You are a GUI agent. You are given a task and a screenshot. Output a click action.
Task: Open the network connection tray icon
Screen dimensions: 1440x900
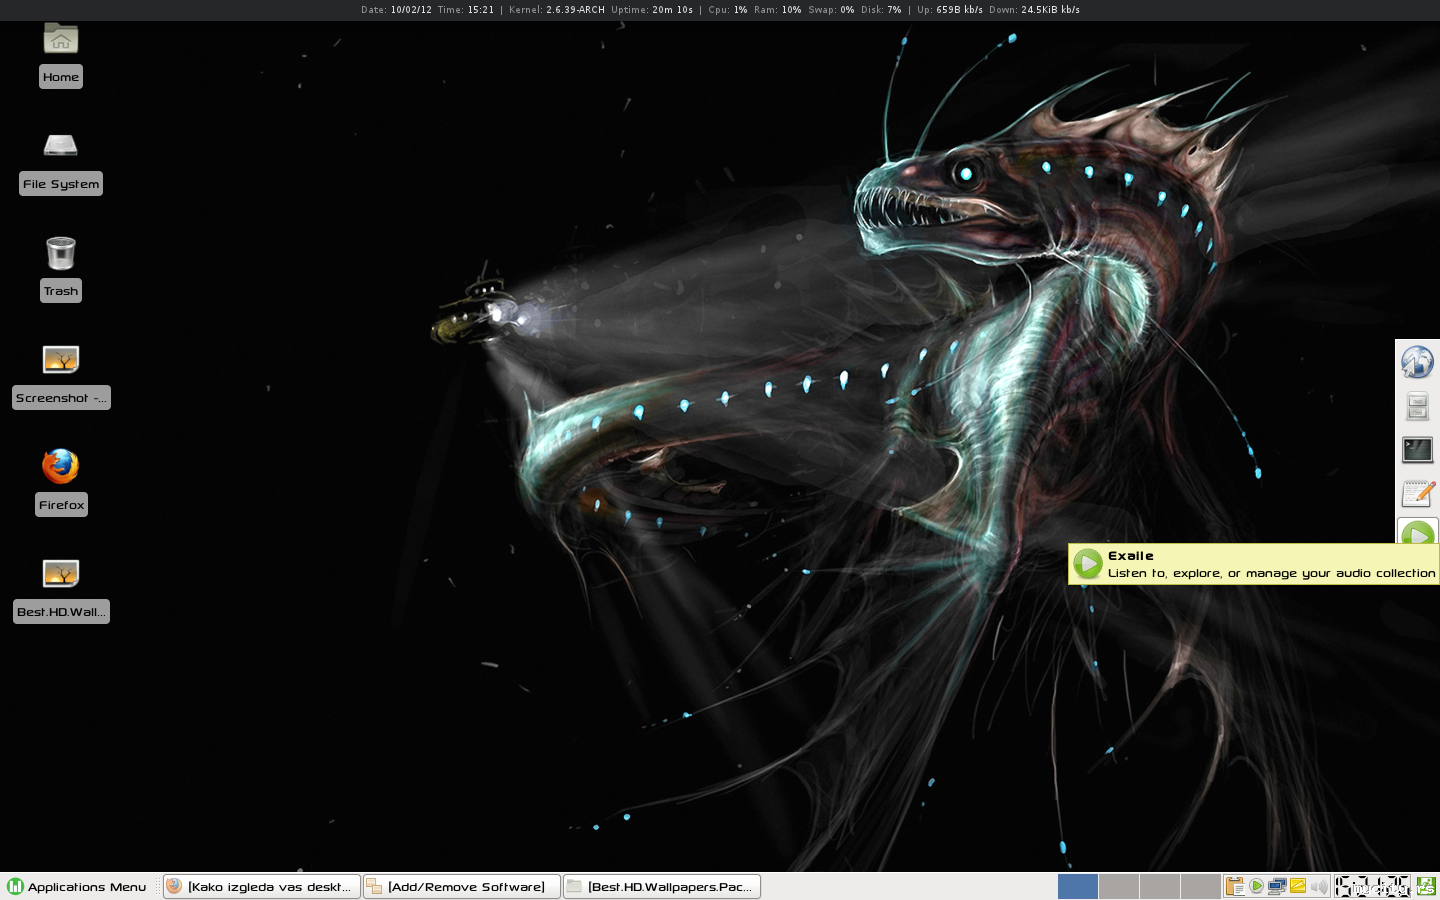(x=1277, y=887)
